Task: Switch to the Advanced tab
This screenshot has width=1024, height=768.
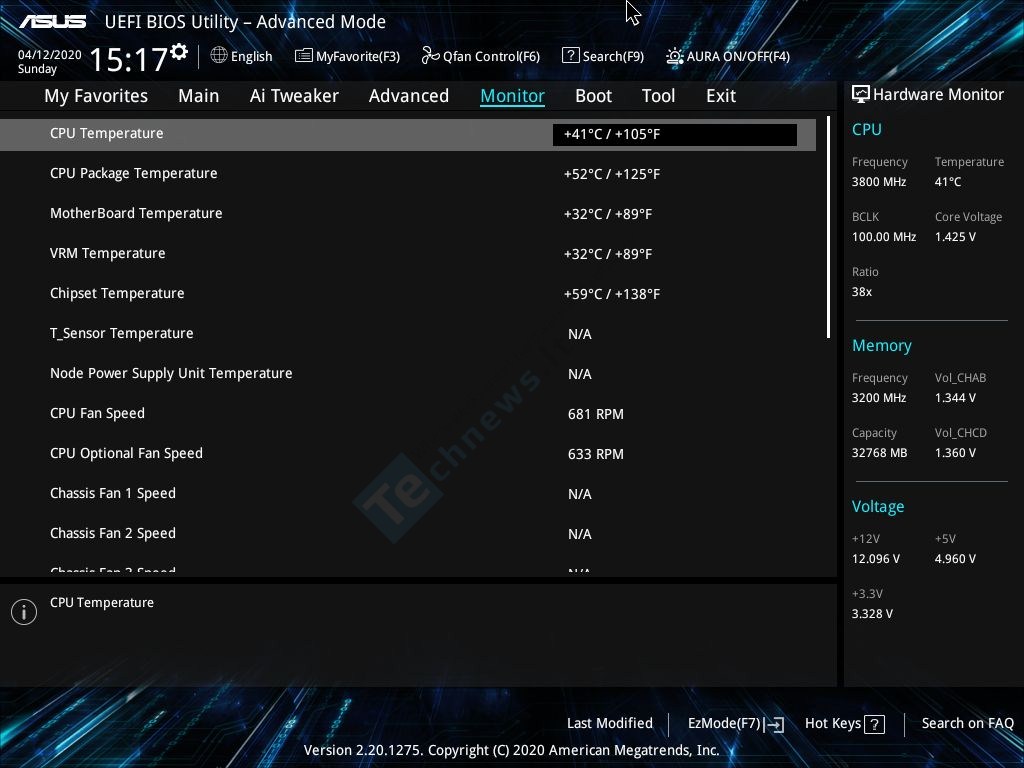Action: 409,96
